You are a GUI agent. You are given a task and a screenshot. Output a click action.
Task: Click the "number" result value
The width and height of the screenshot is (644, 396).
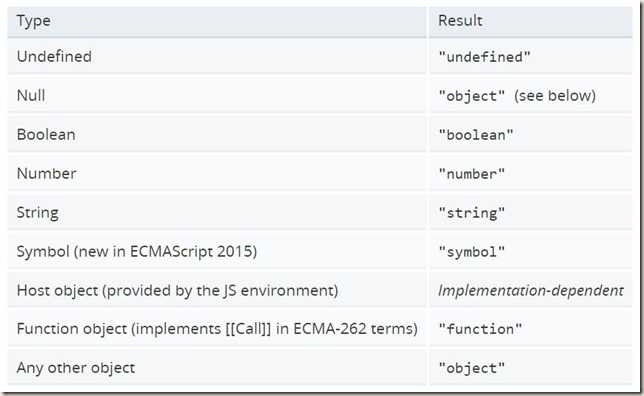pos(472,174)
